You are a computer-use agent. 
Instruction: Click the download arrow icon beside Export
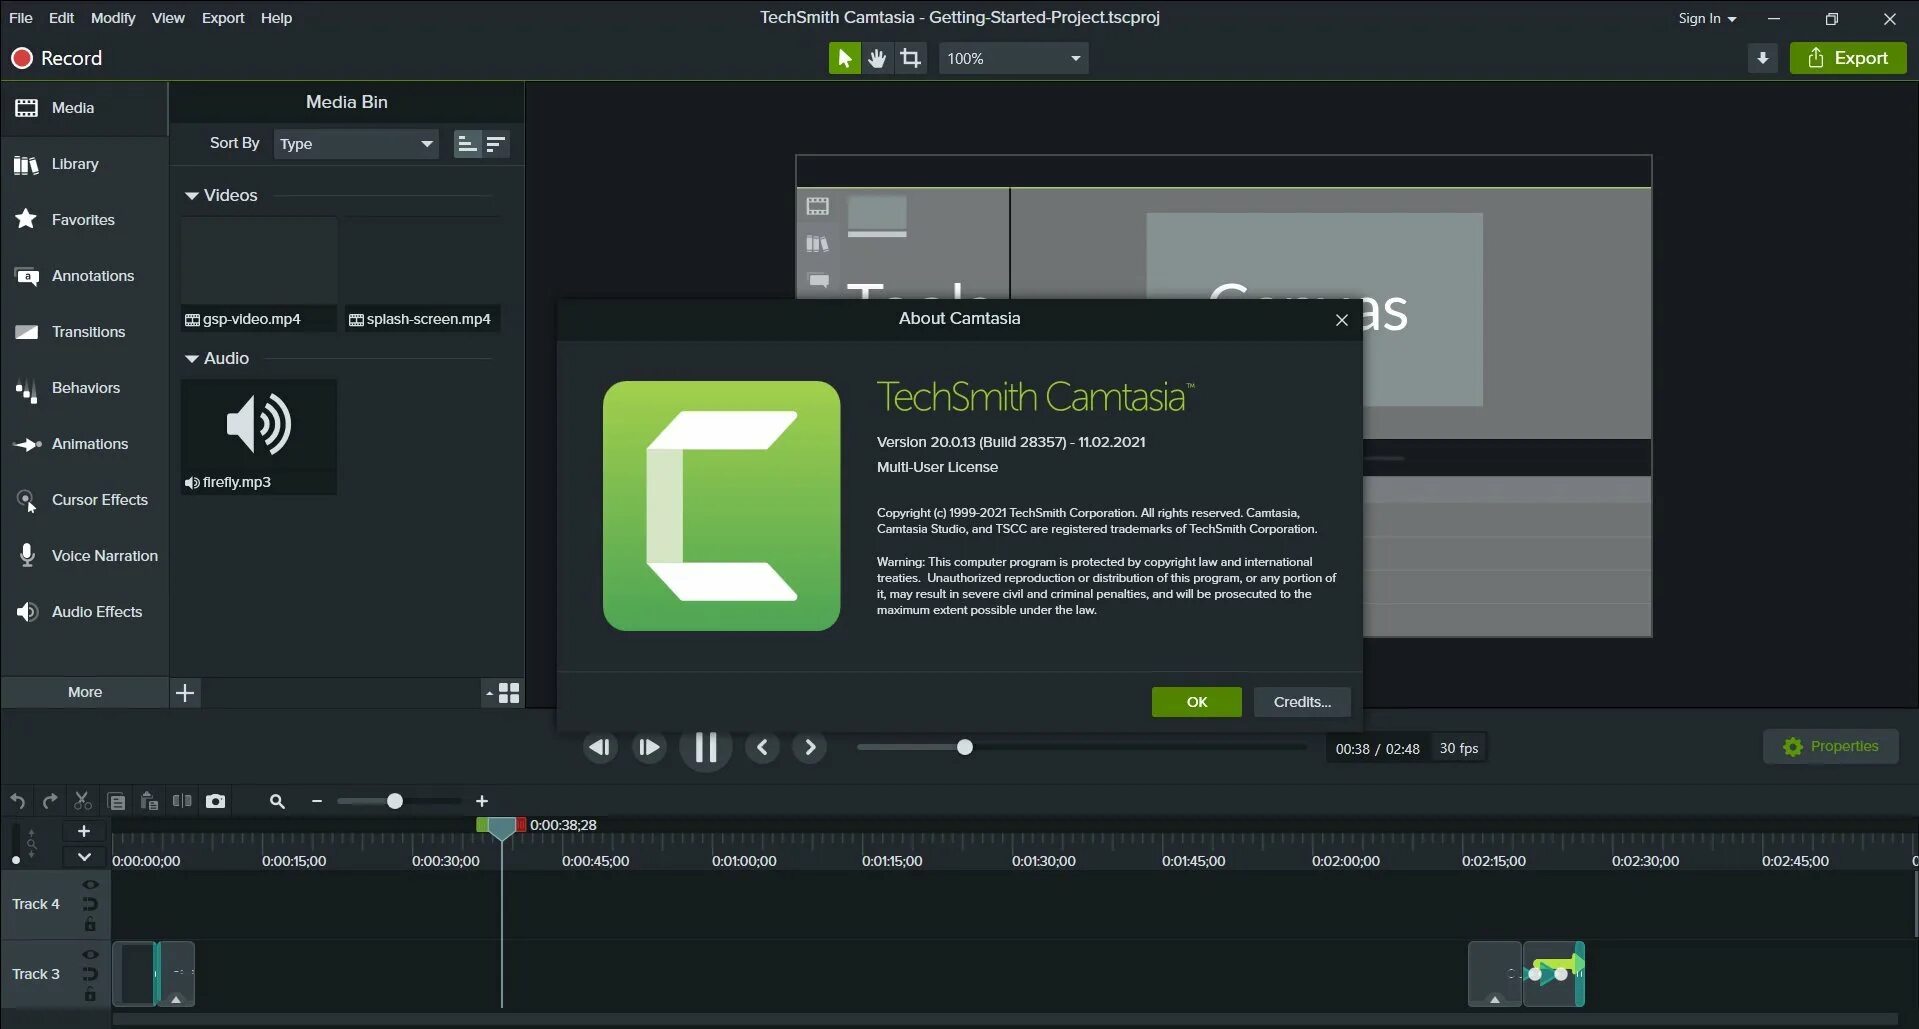[1762, 58]
